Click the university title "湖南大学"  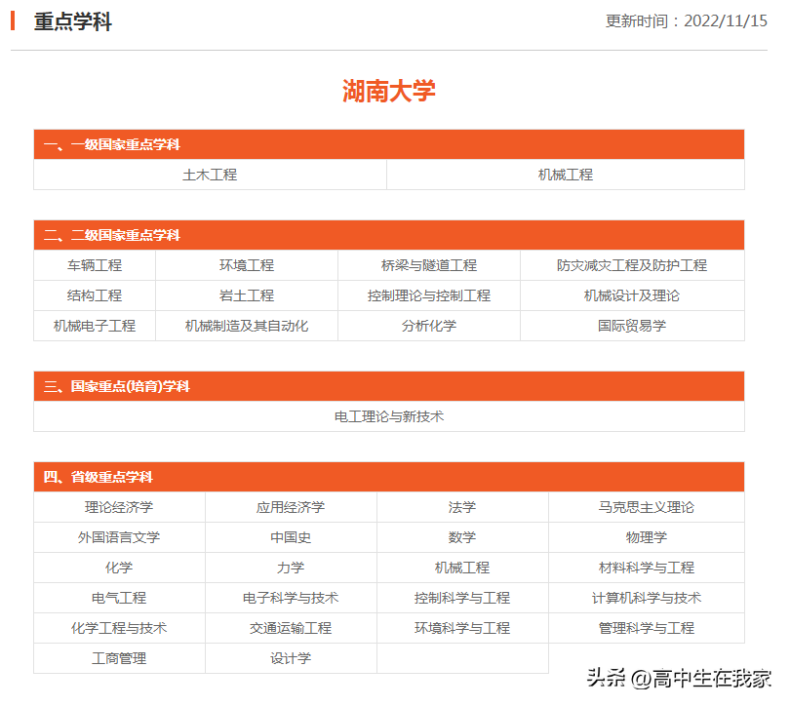tap(389, 91)
